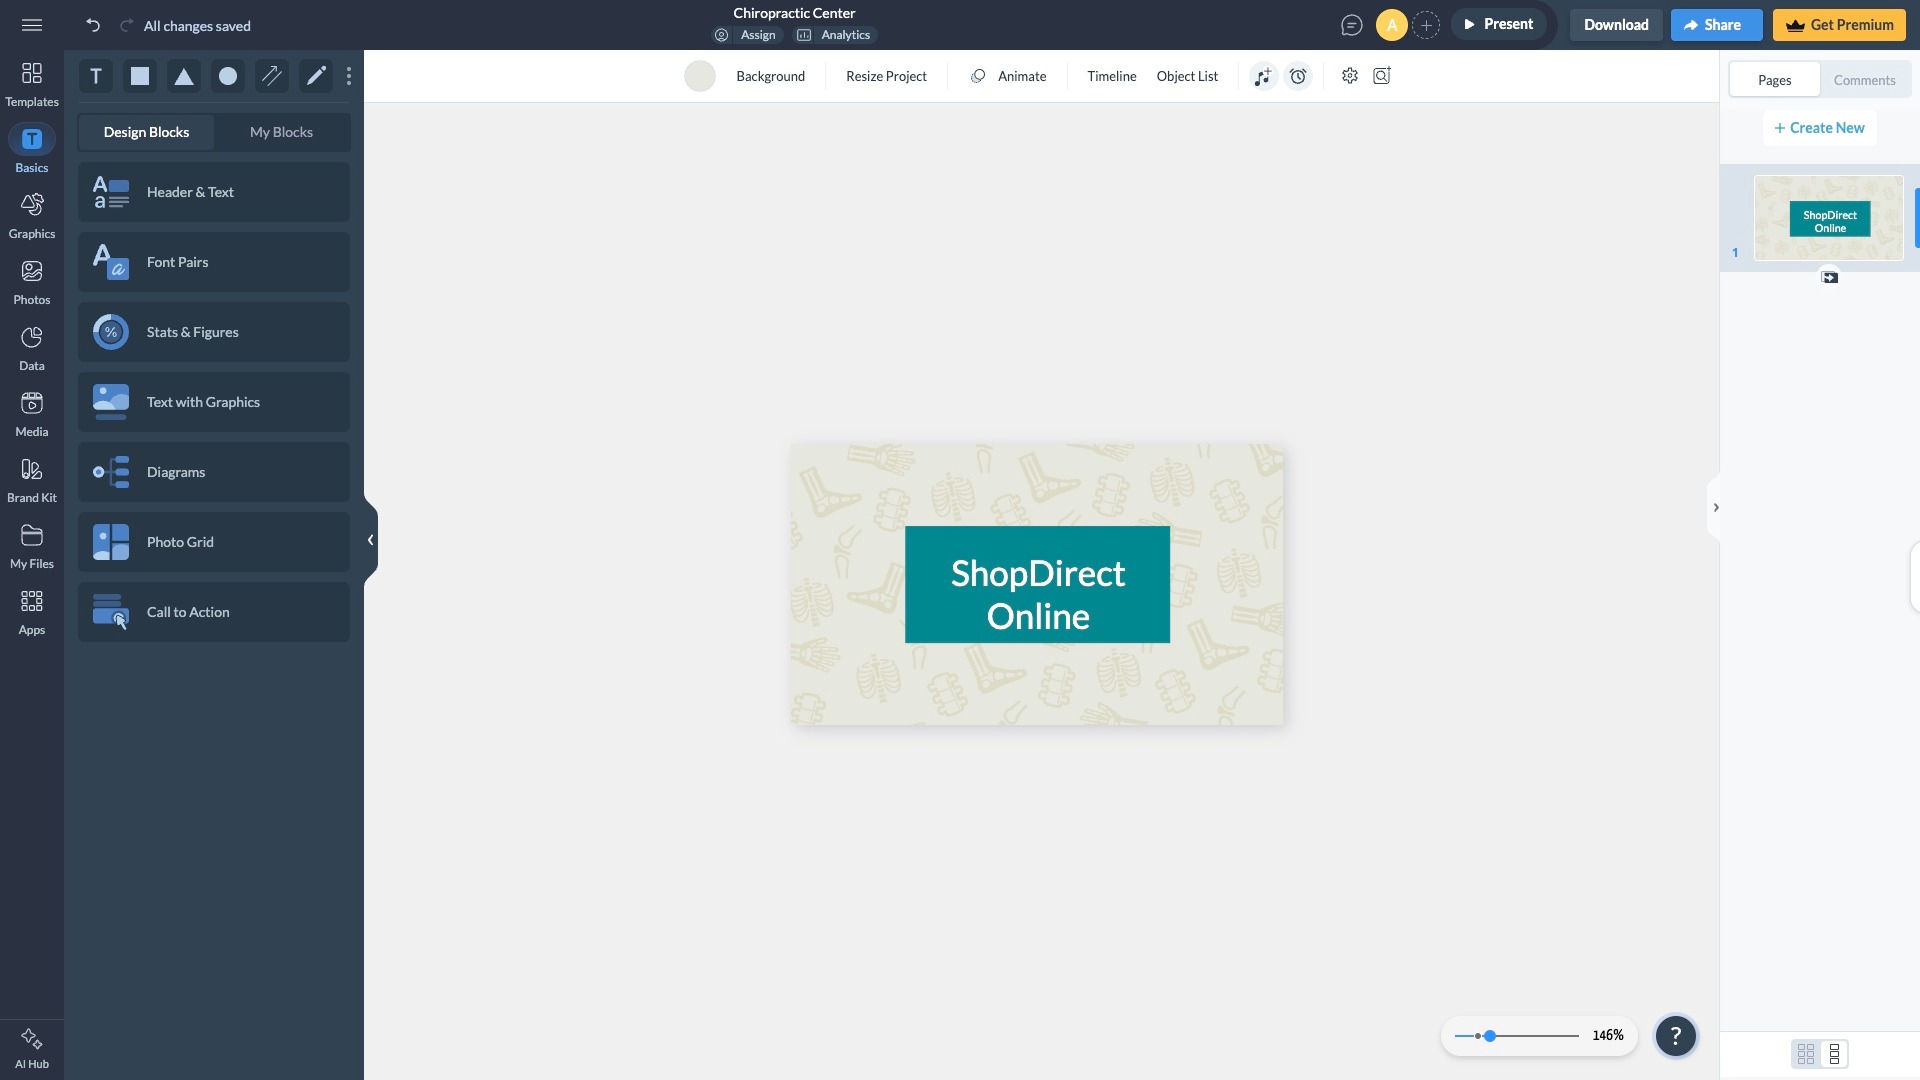Image resolution: width=1920 pixels, height=1080 pixels.
Task: Click the Assign button under the title
Action: pyautogui.click(x=746, y=35)
